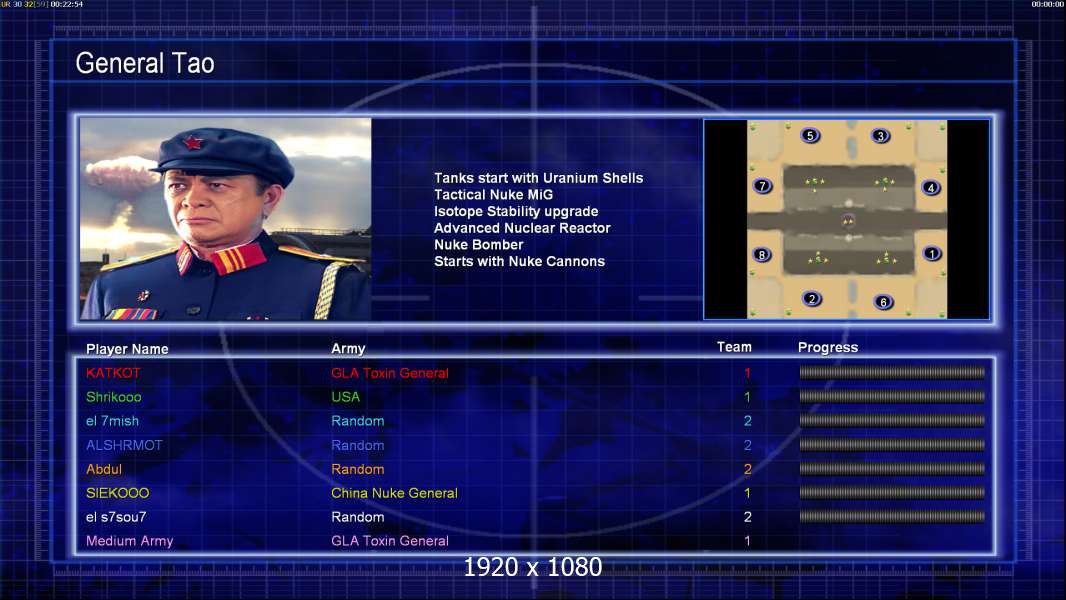Click the Player Name column header
1066x600 pixels.
tap(127, 349)
